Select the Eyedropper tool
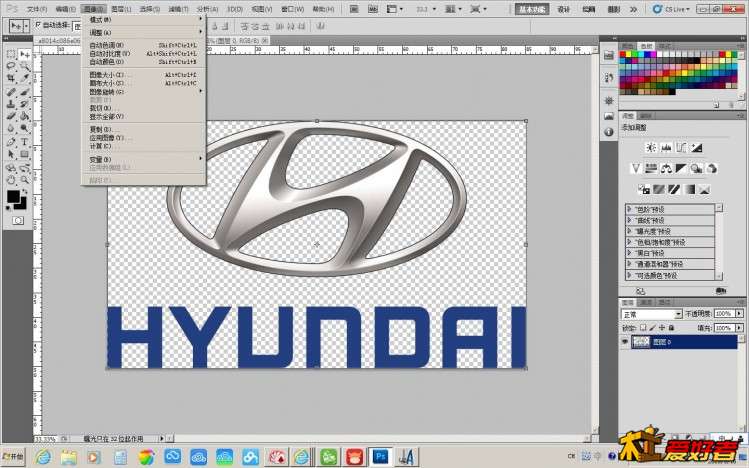This screenshot has width=749, height=468. tap(24, 79)
